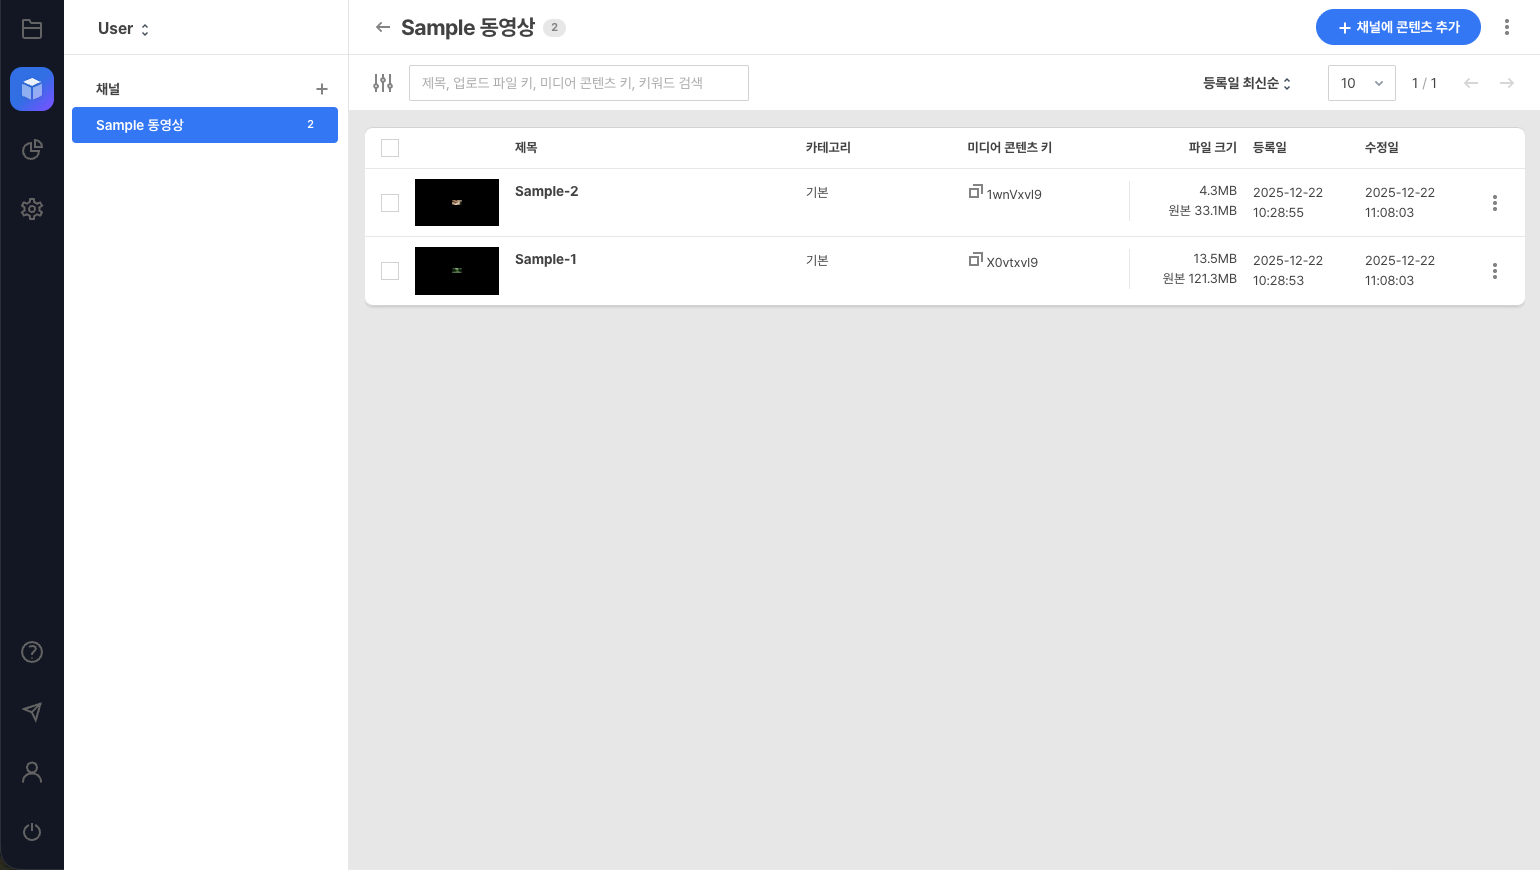Open the folder icon in left sidebar
The height and width of the screenshot is (870, 1540).
[x=32, y=29]
